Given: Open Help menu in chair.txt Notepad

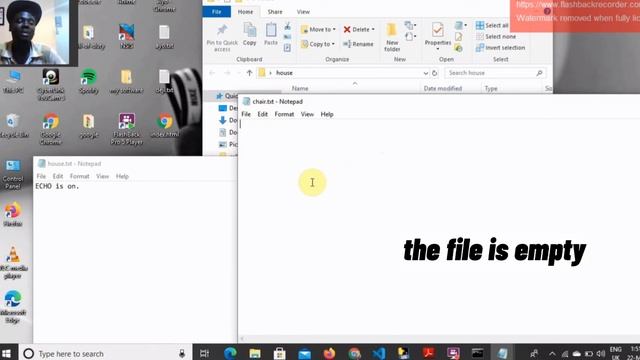Looking at the screenshot, I should tap(327, 114).
